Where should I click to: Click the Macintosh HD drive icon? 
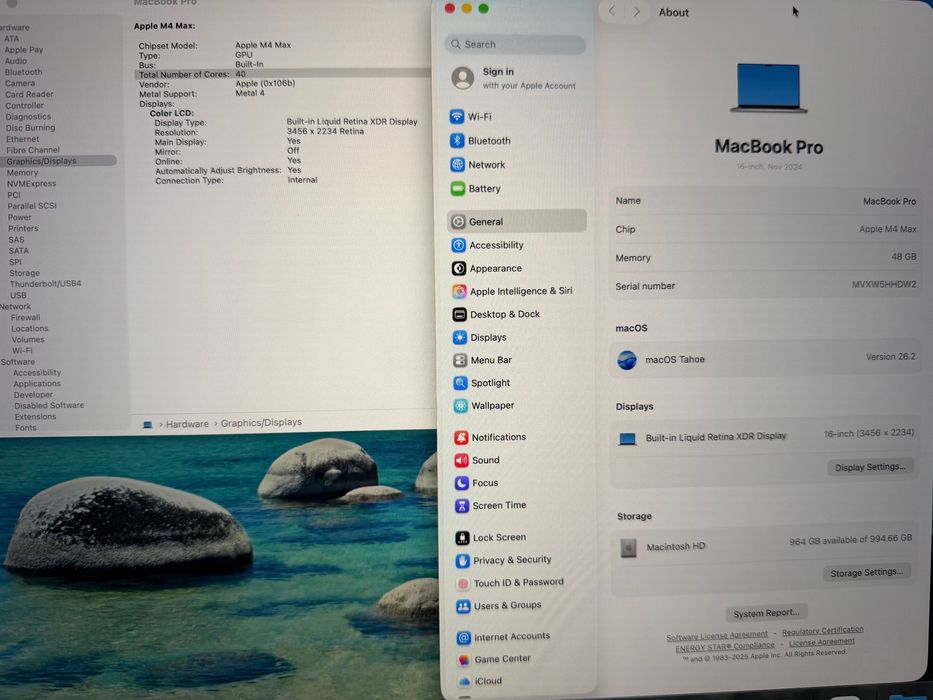pyautogui.click(x=628, y=547)
